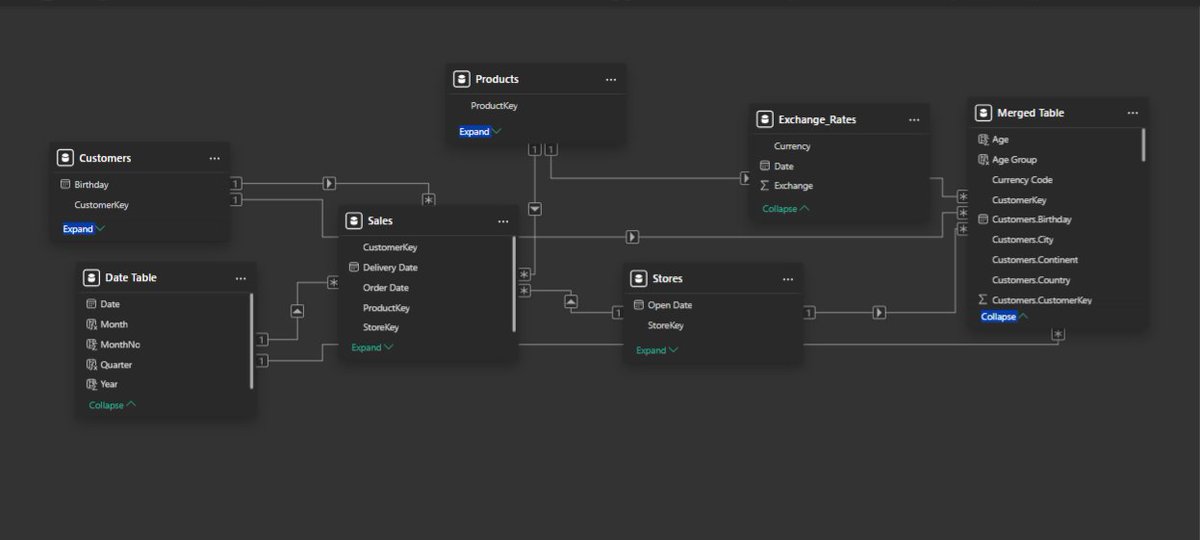Image resolution: width=1200 pixels, height=540 pixels.
Task: Select Customers.Country field in Merged Table
Action: point(1031,280)
